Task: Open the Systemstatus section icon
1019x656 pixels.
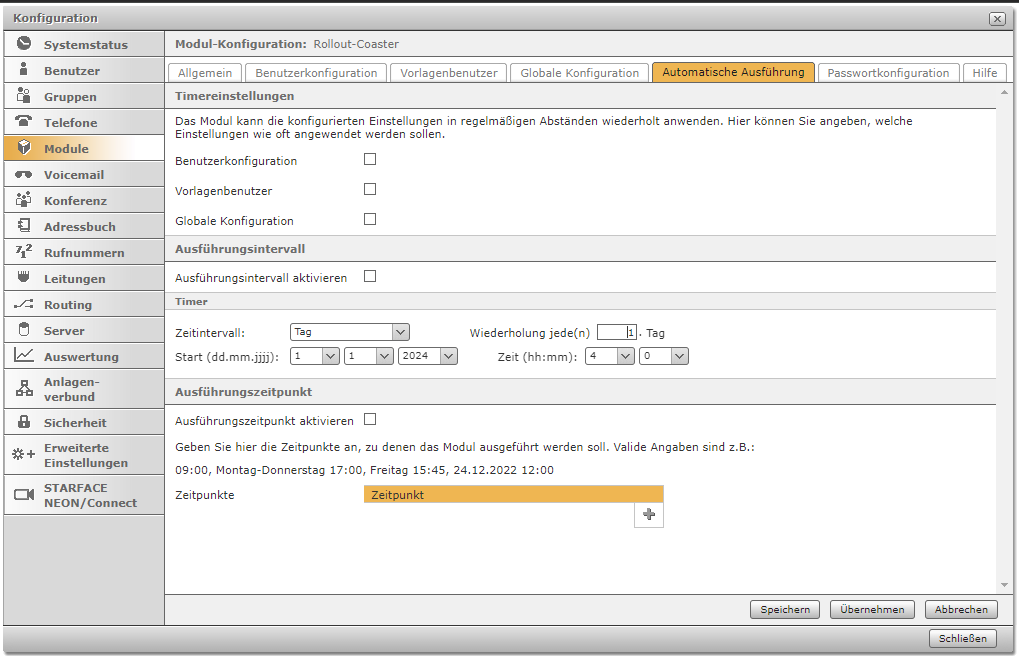Action: pos(24,44)
